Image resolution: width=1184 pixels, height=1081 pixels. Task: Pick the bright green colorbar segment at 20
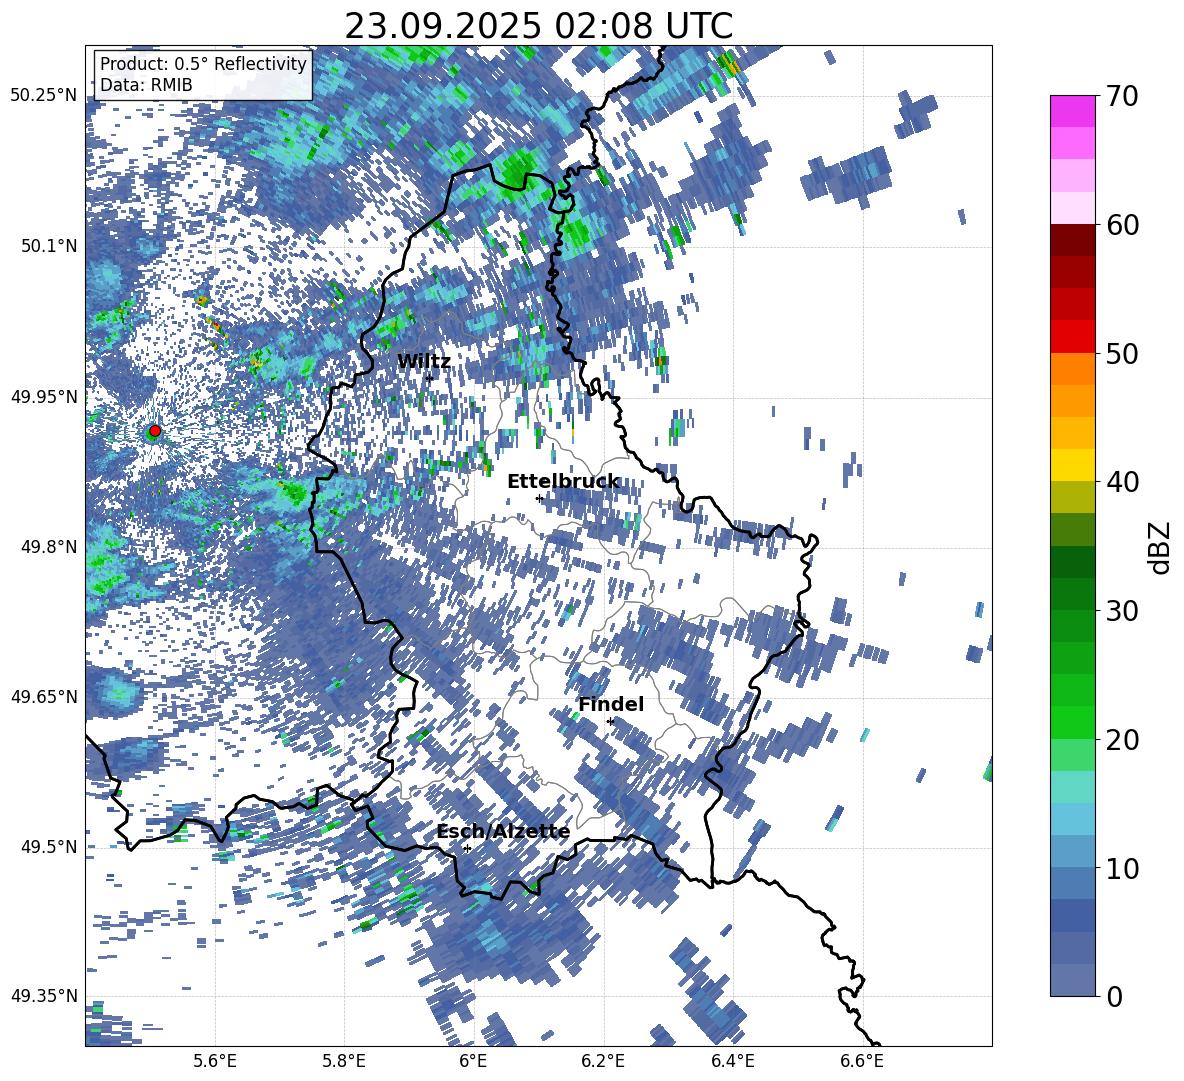[x=1072, y=723]
